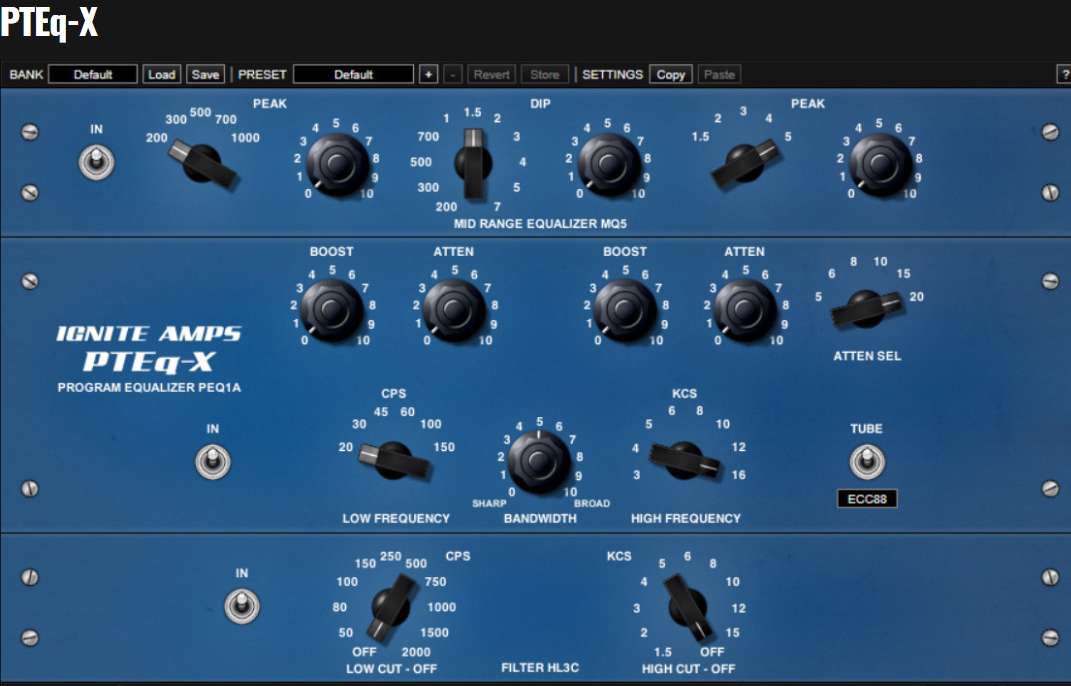Click the ATTEN SEL selector knob
The width and height of the screenshot is (1071, 686).
tap(866, 308)
